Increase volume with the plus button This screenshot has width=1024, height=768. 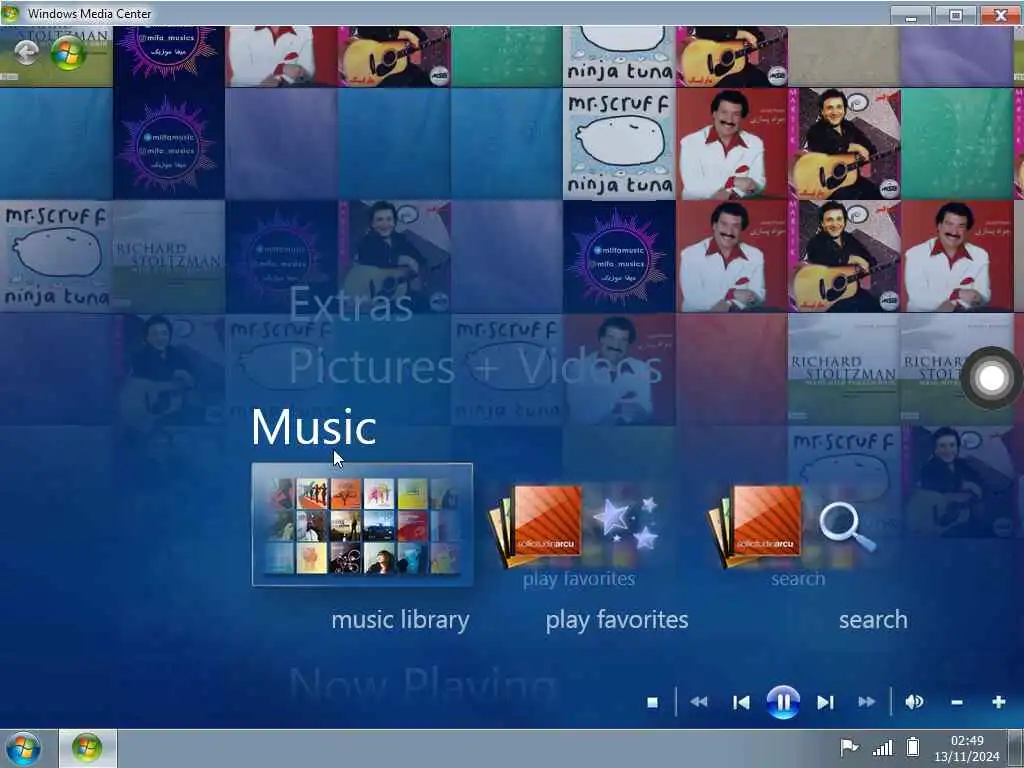point(999,702)
